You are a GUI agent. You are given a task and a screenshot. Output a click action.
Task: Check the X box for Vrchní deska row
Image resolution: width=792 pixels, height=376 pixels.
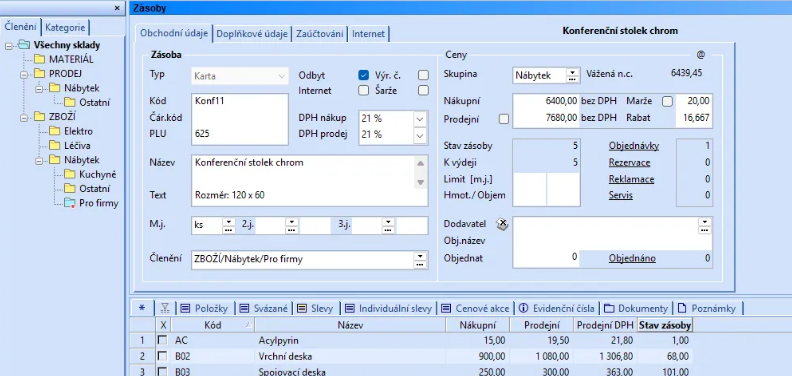coord(163,356)
